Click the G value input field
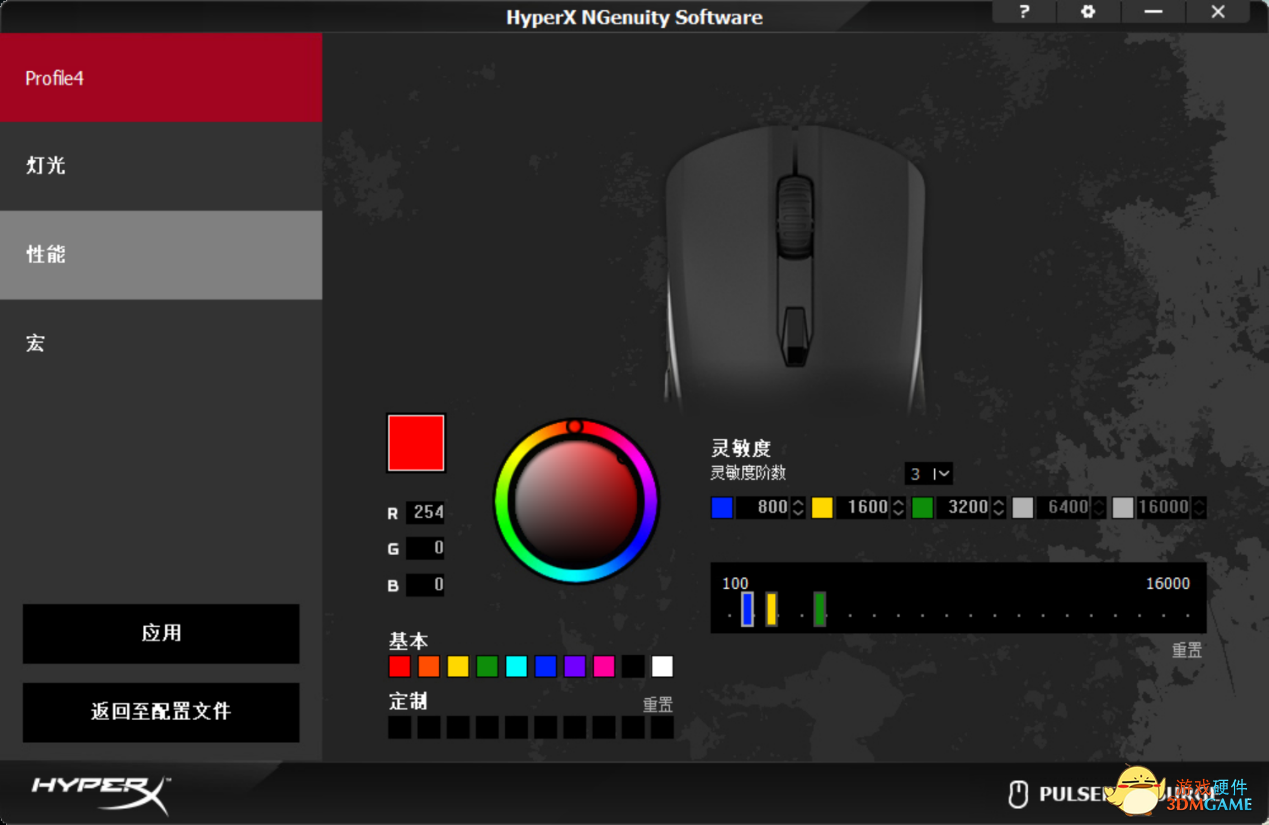1269x825 pixels. 425,548
